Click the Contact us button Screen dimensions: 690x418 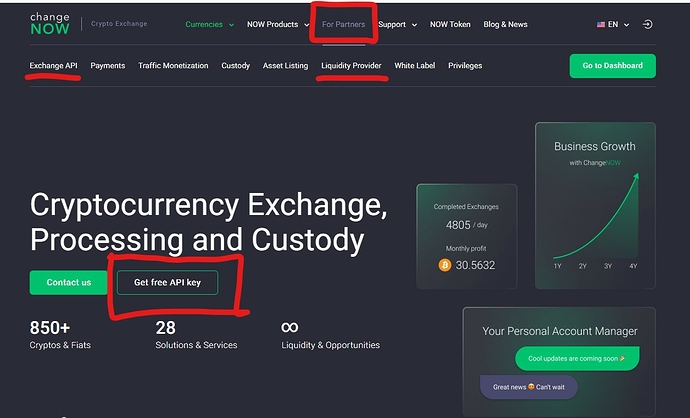[x=69, y=282]
